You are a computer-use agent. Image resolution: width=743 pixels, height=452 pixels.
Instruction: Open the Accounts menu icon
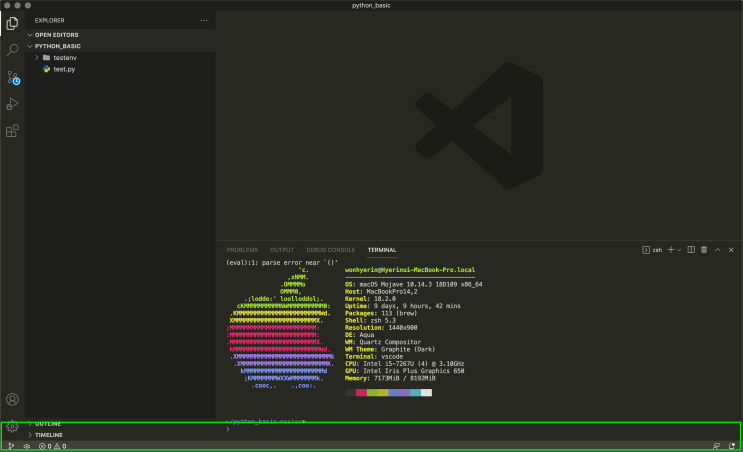pos(12,399)
